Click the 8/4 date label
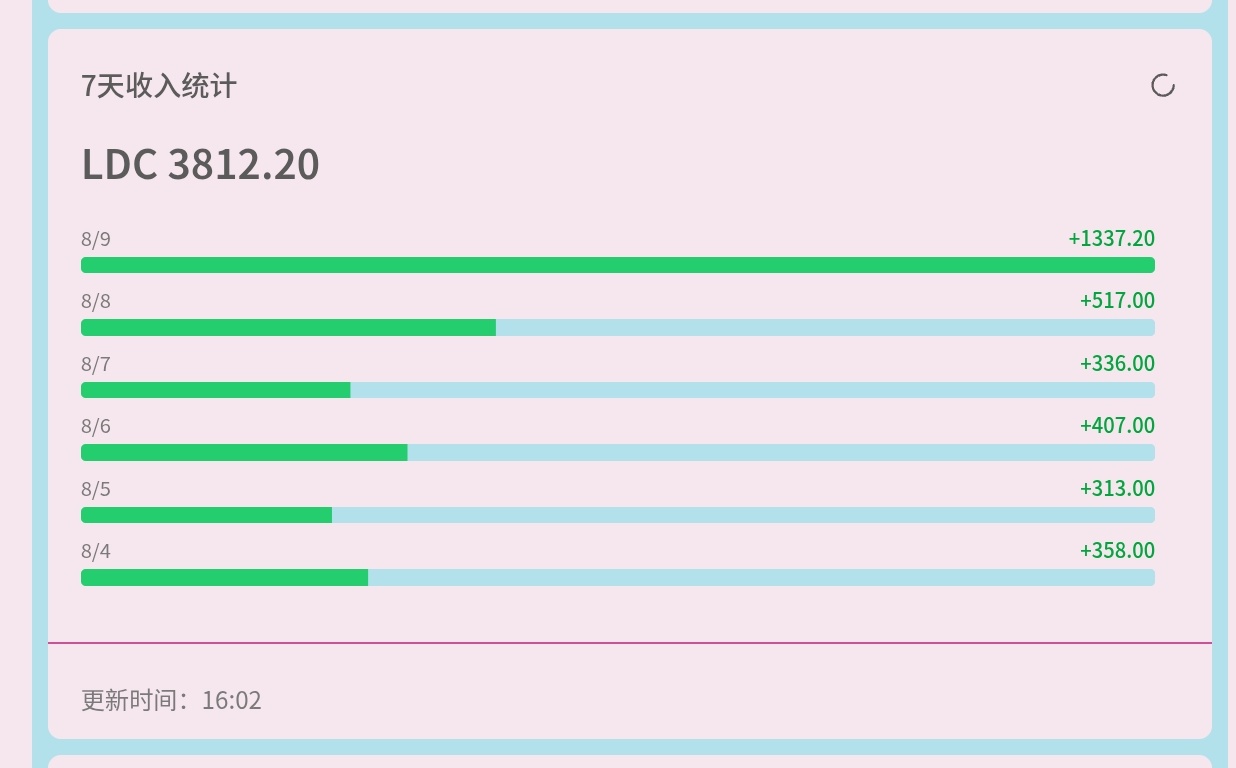This screenshot has height=768, width=1236. [96, 551]
